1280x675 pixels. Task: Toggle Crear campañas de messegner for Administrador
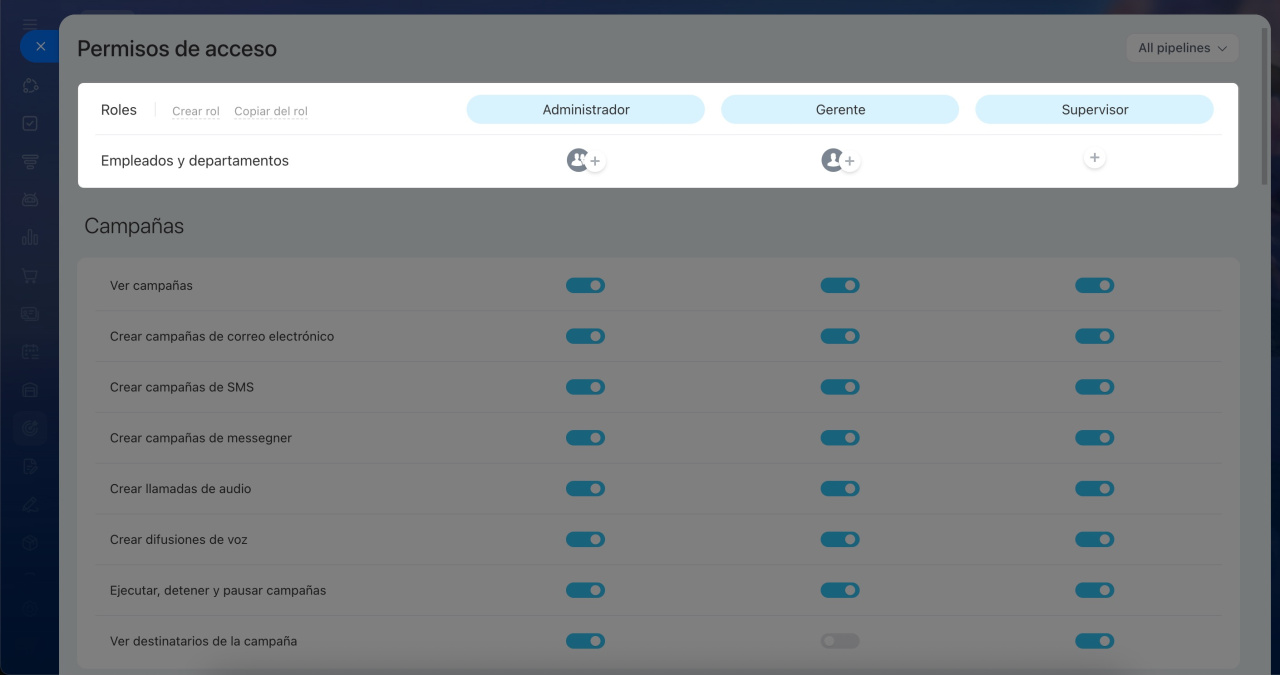586,438
